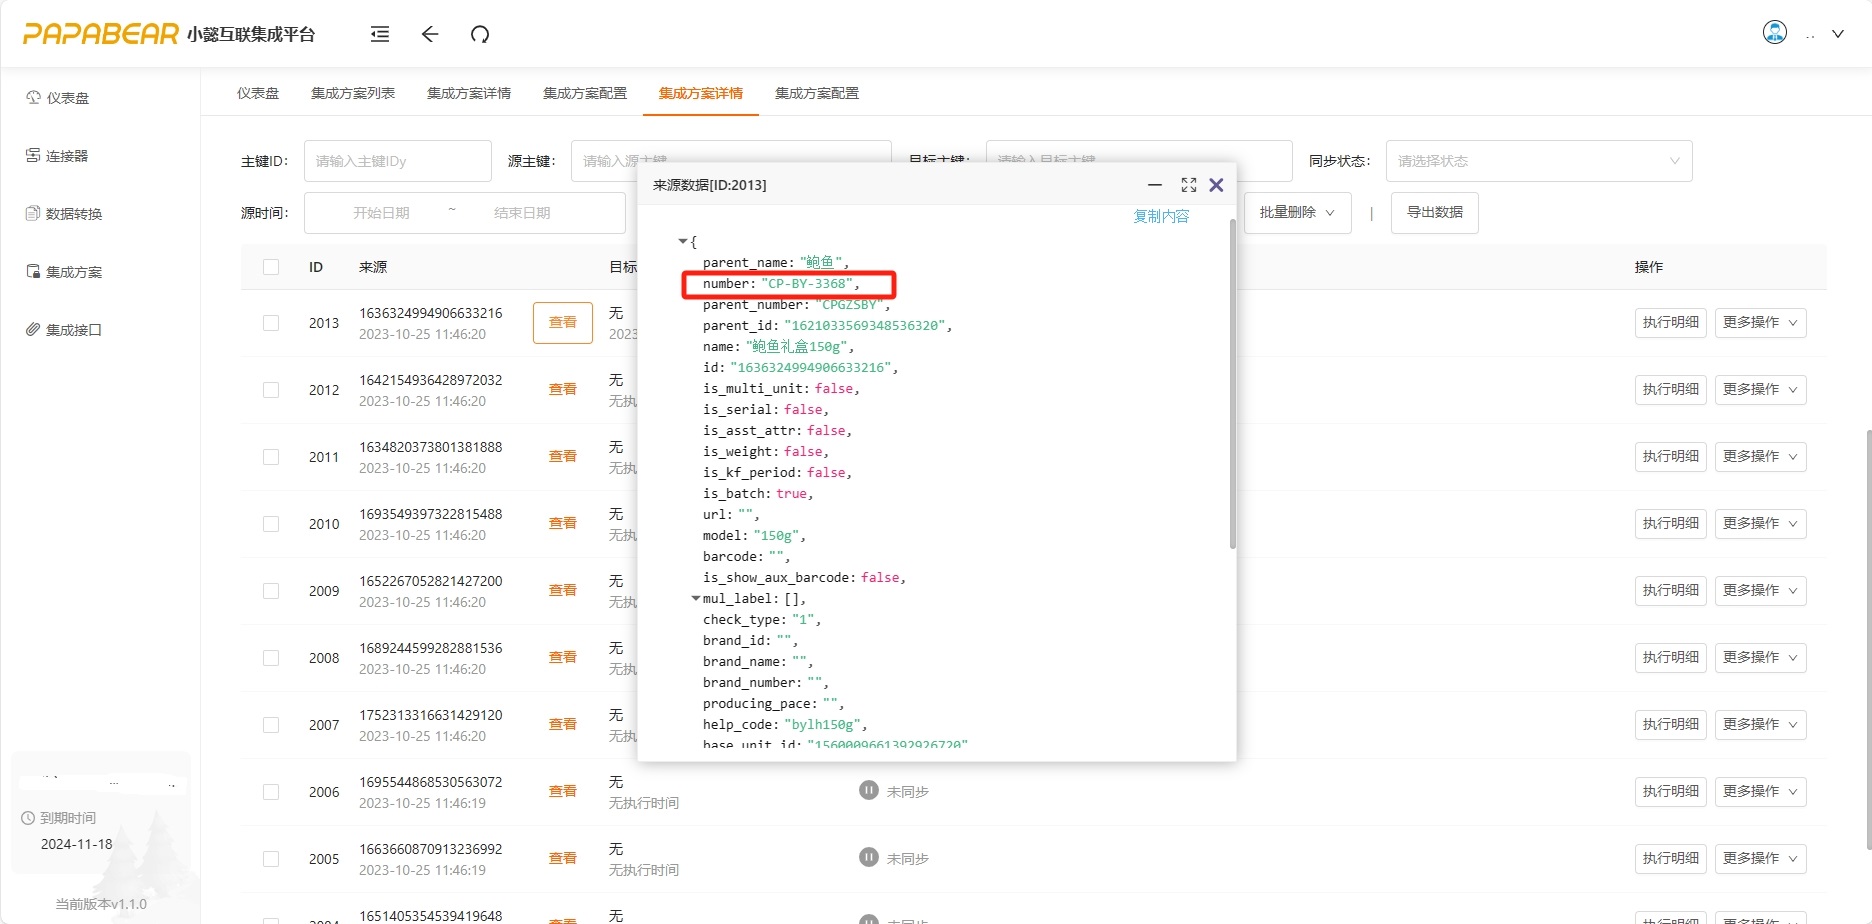
Task: Click the 主键ID input field
Action: click(x=397, y=161)
